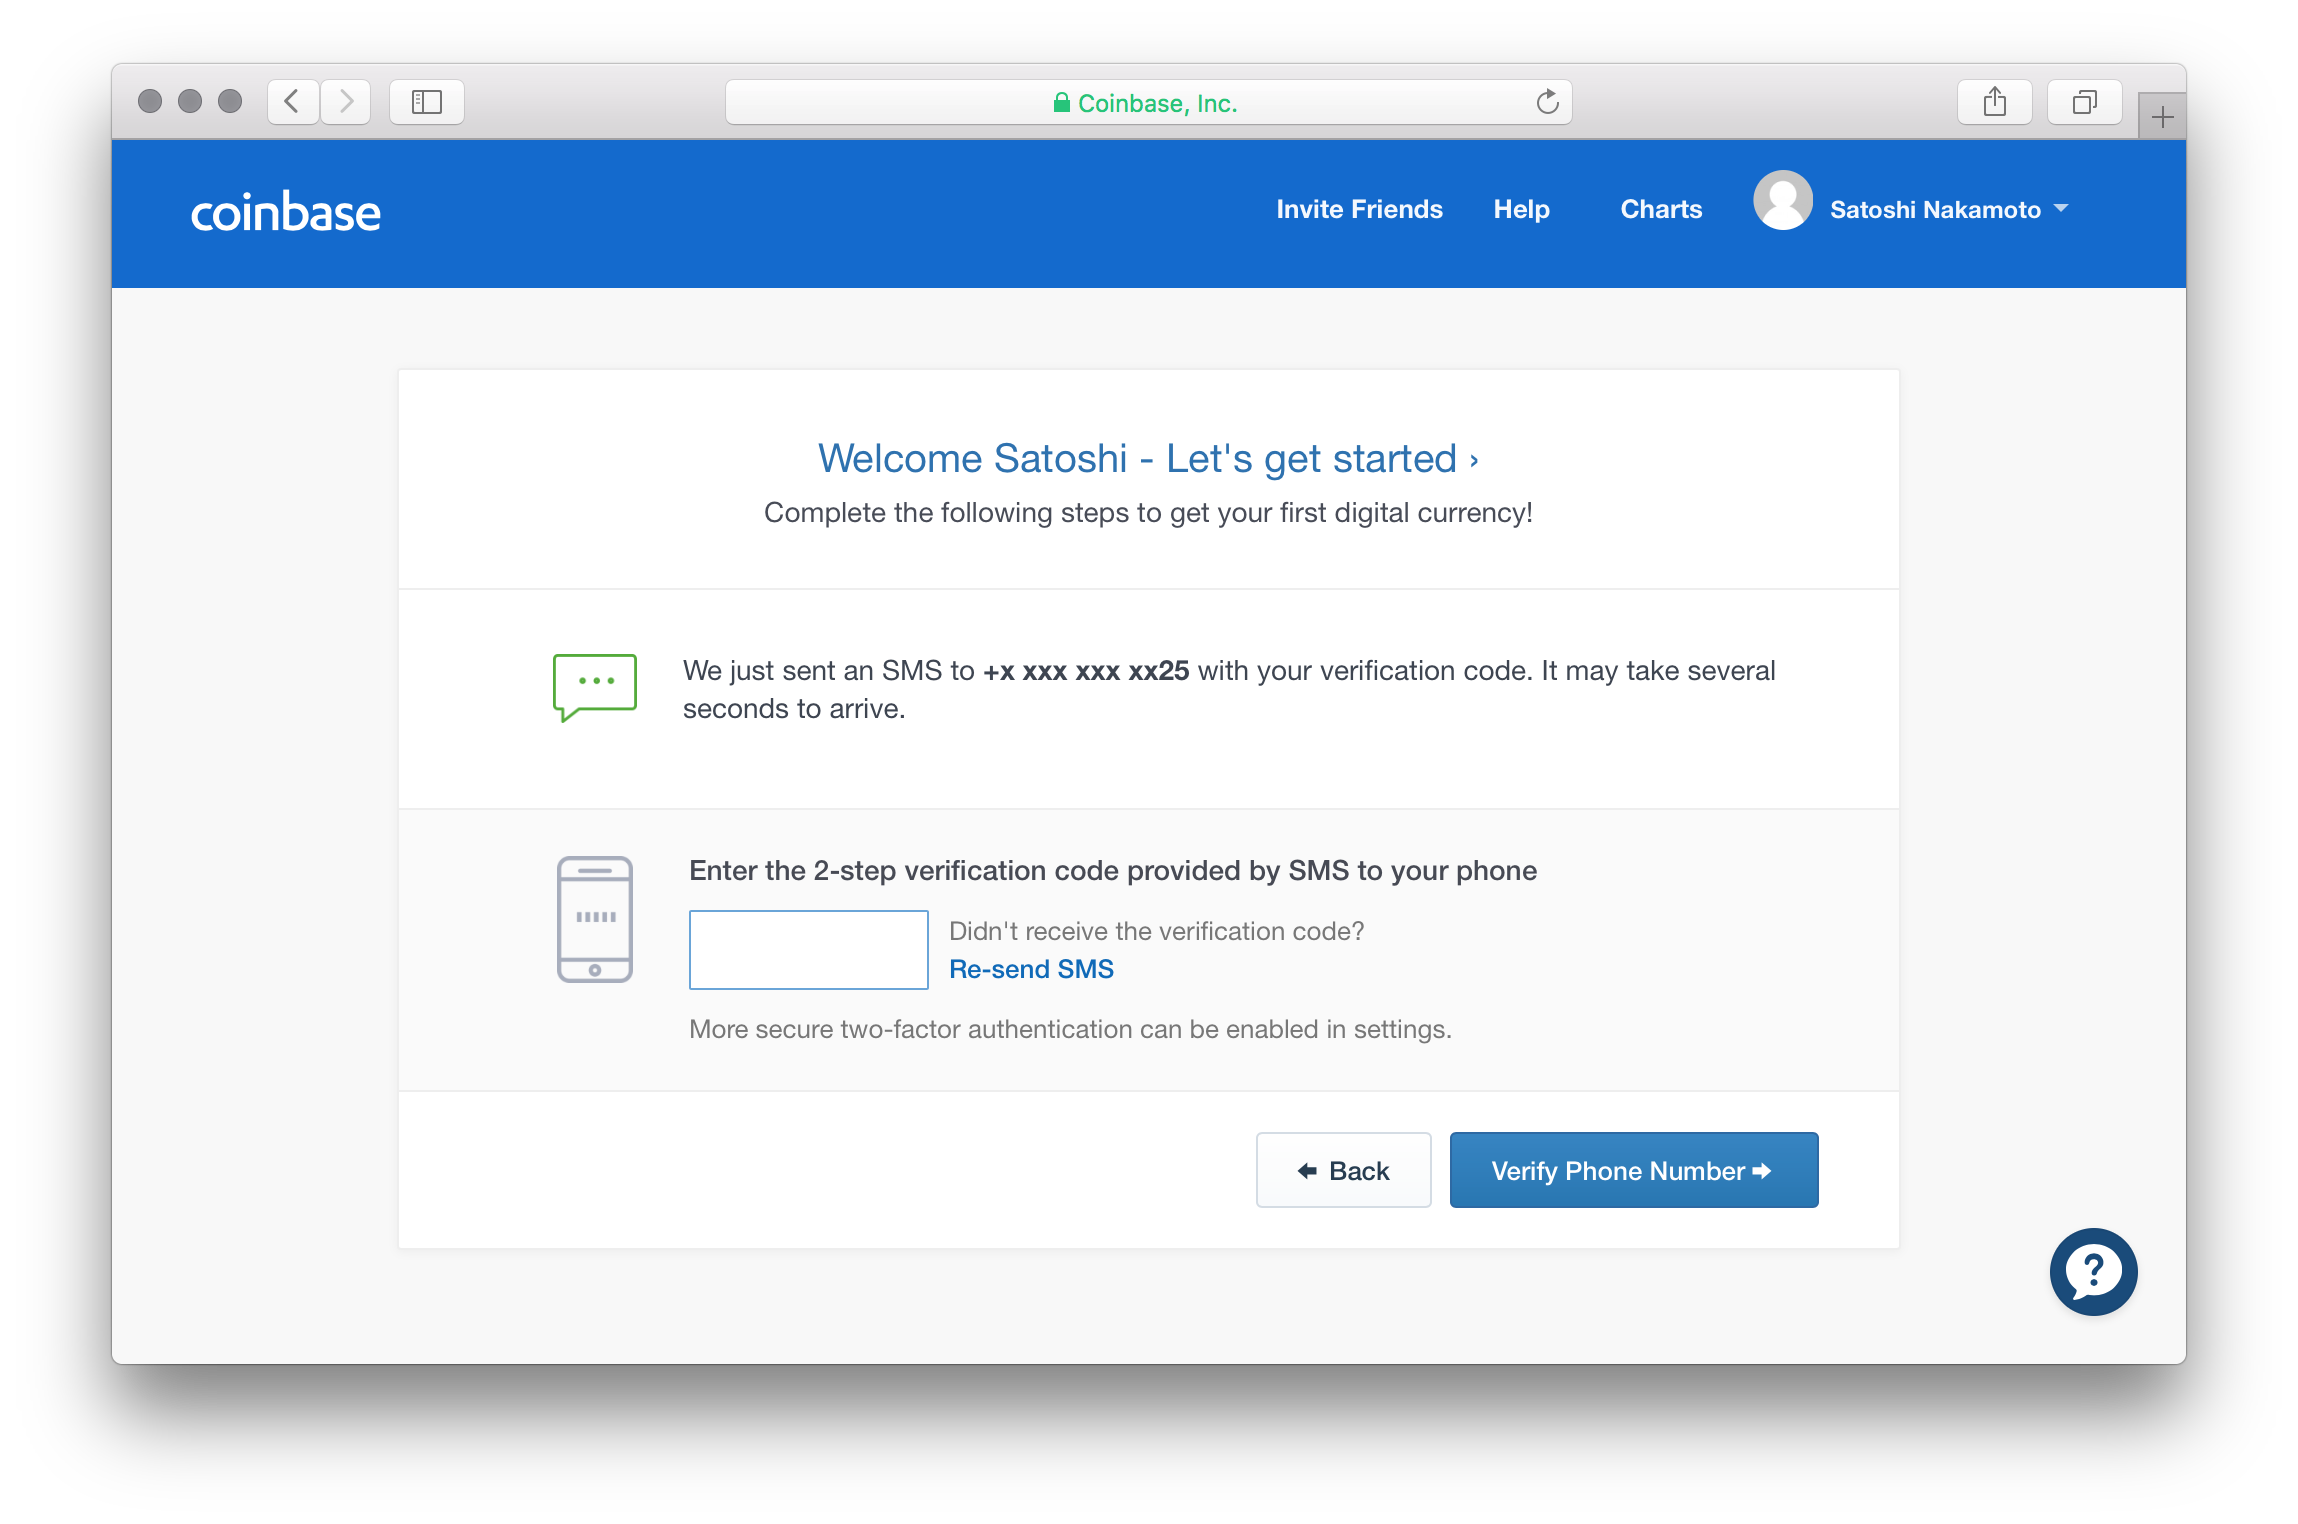2298x1524 pixels.
Task: Go to Charts
Action: (x=1661, y=209)
